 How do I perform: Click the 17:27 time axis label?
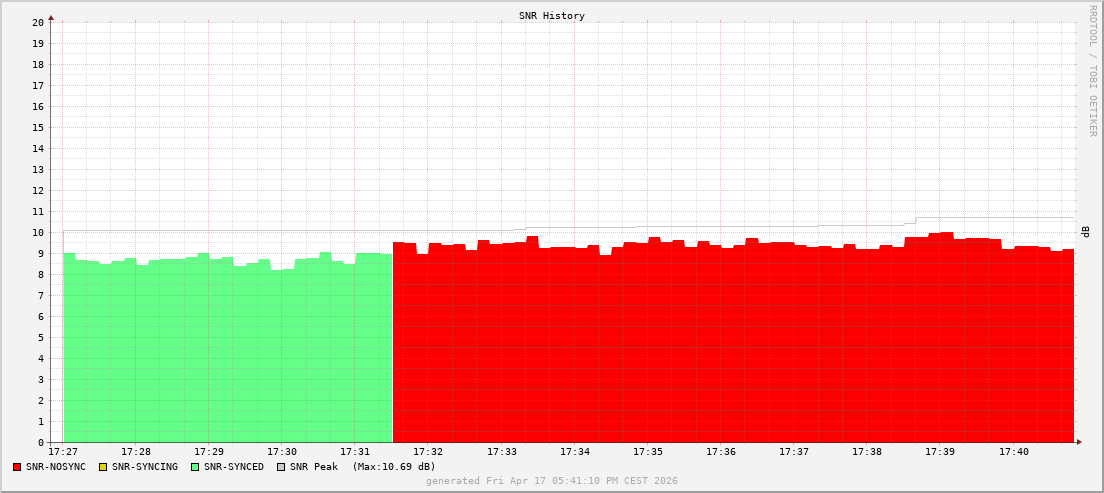[x=63, y=452]
